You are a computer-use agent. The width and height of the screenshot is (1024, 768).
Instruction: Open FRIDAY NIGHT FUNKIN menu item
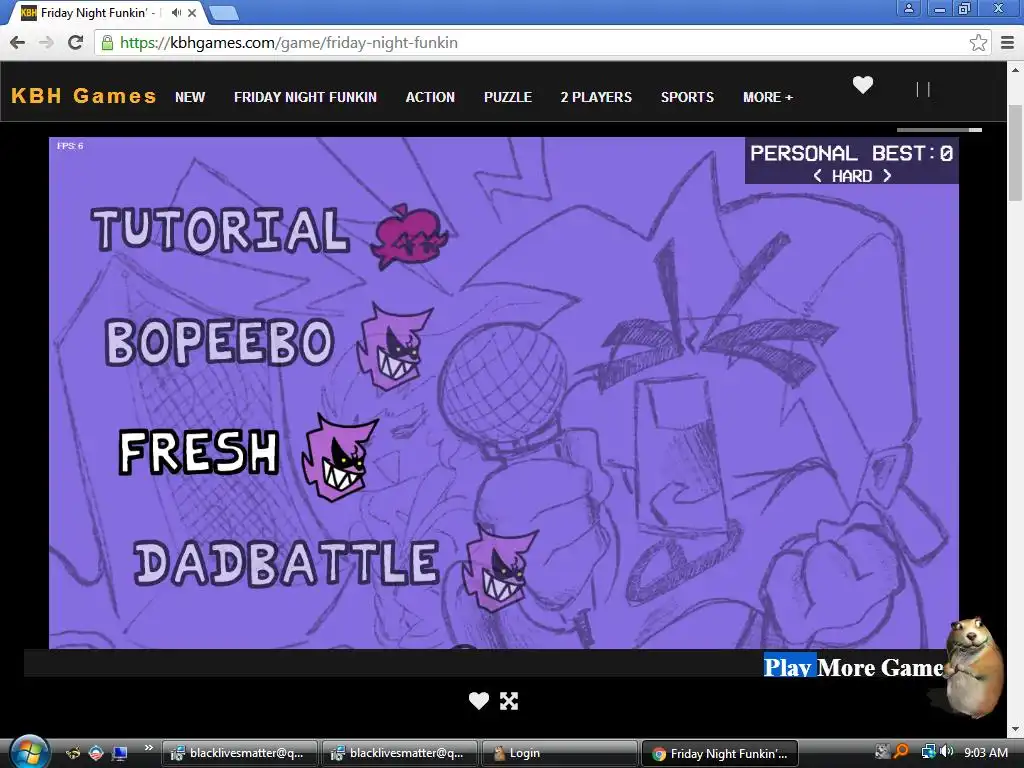(306, 97)
